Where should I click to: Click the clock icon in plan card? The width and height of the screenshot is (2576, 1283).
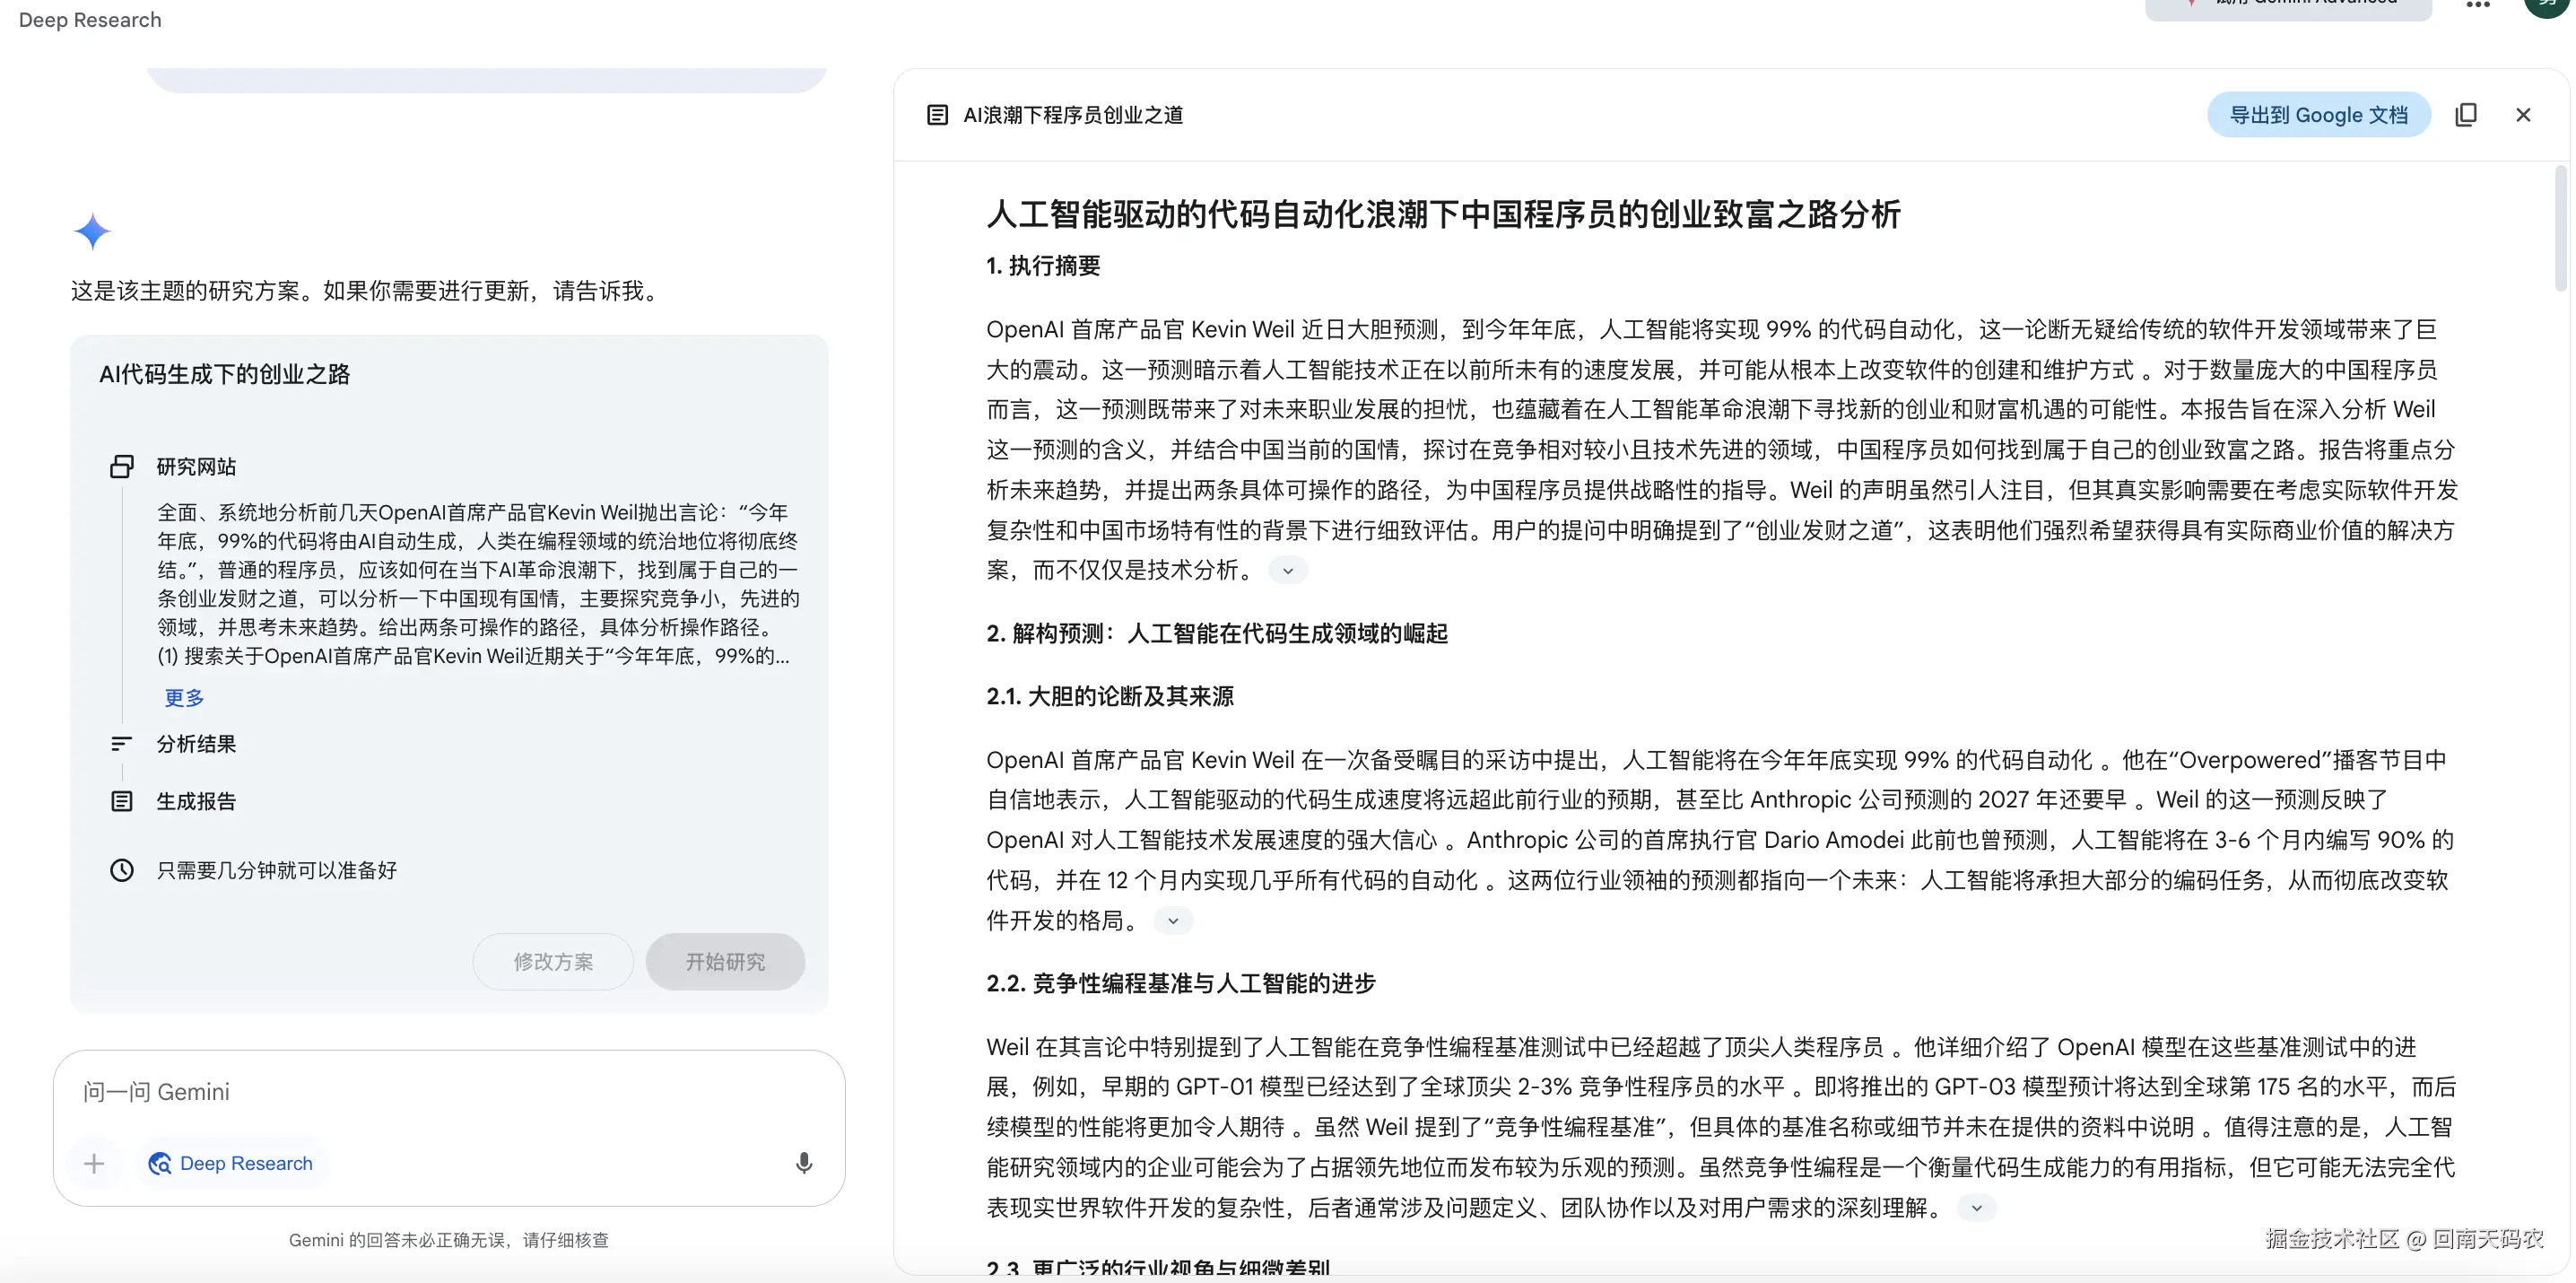[122, 870]
